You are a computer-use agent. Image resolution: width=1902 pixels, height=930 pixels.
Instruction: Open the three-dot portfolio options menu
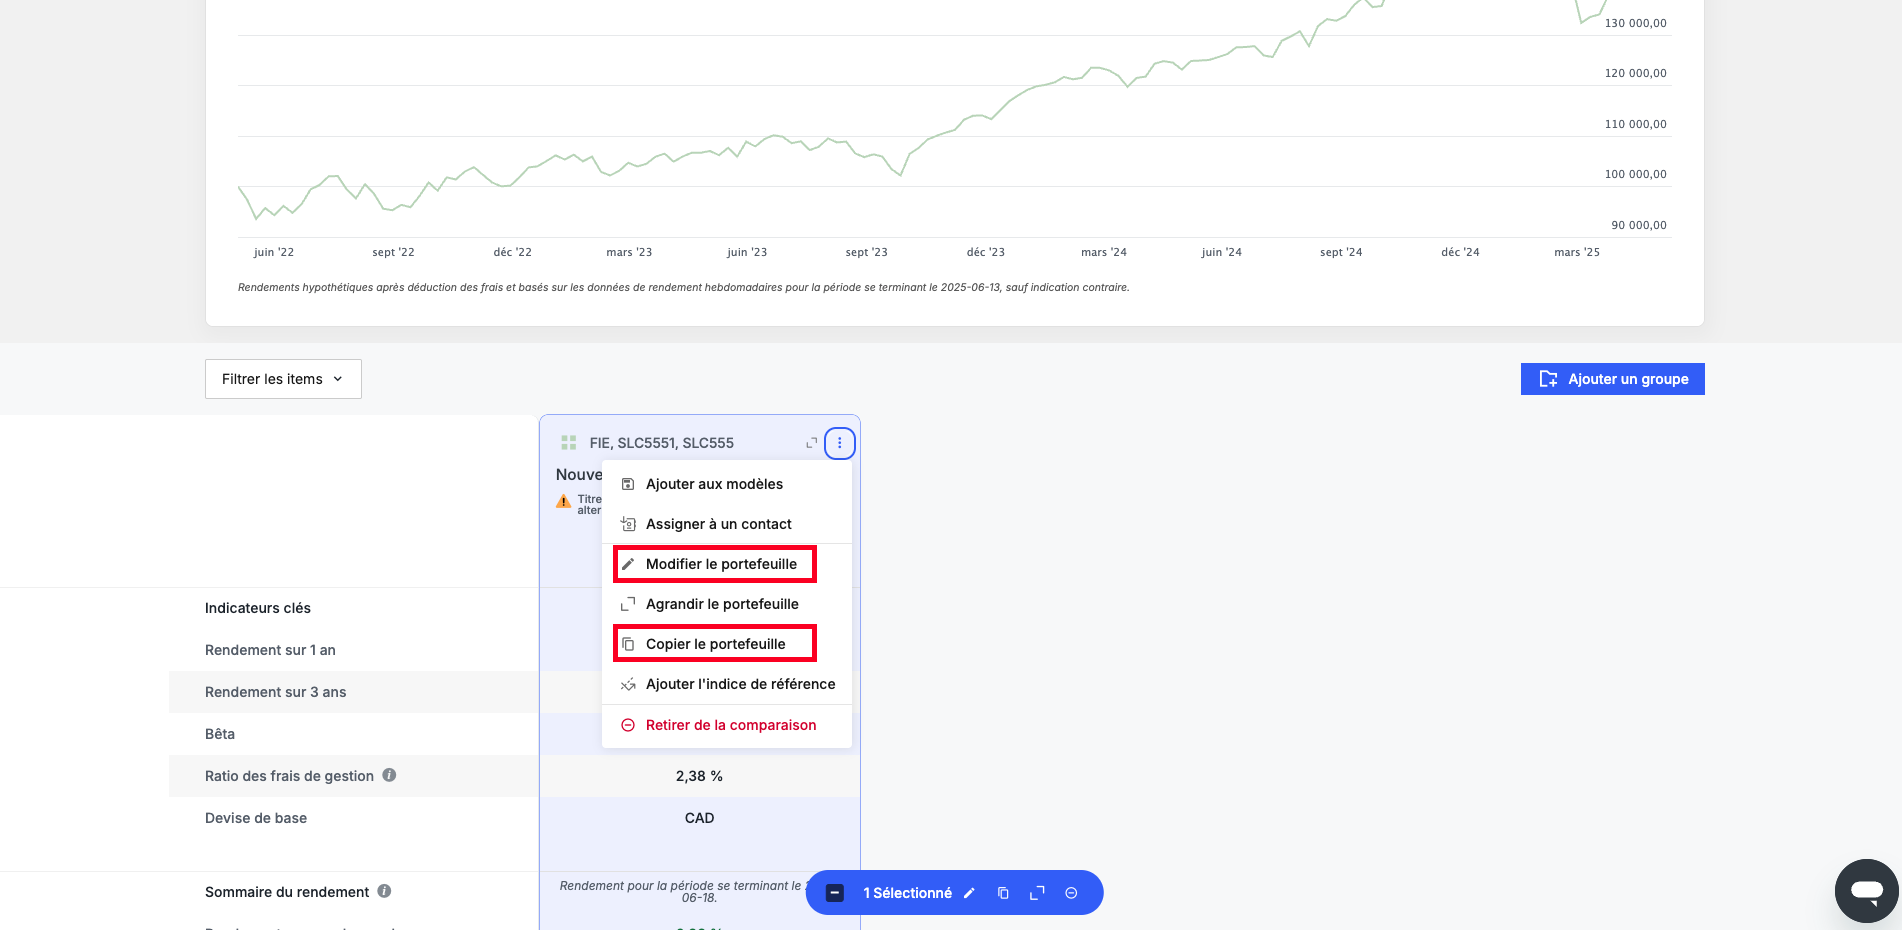839,443
